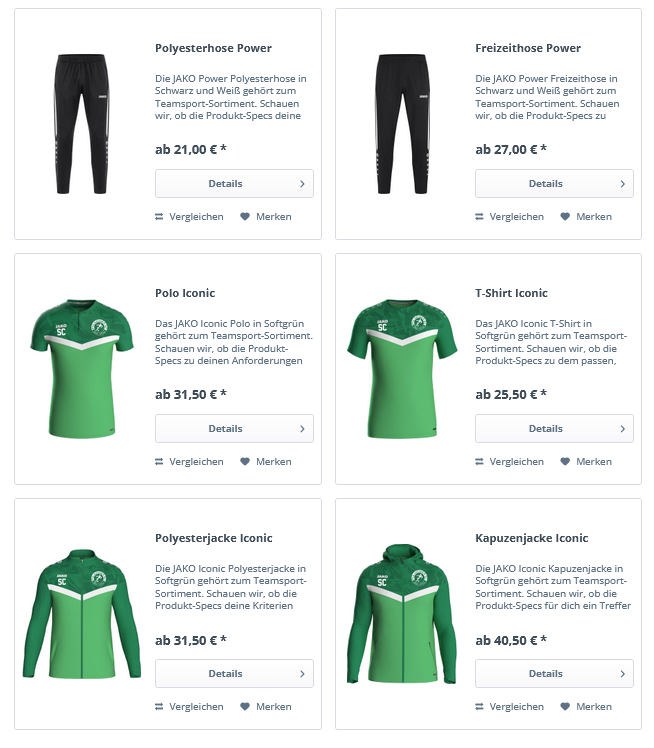
Task: Open Details for Polyesterjacke Iconic
Action: click(x=234, y=674)
